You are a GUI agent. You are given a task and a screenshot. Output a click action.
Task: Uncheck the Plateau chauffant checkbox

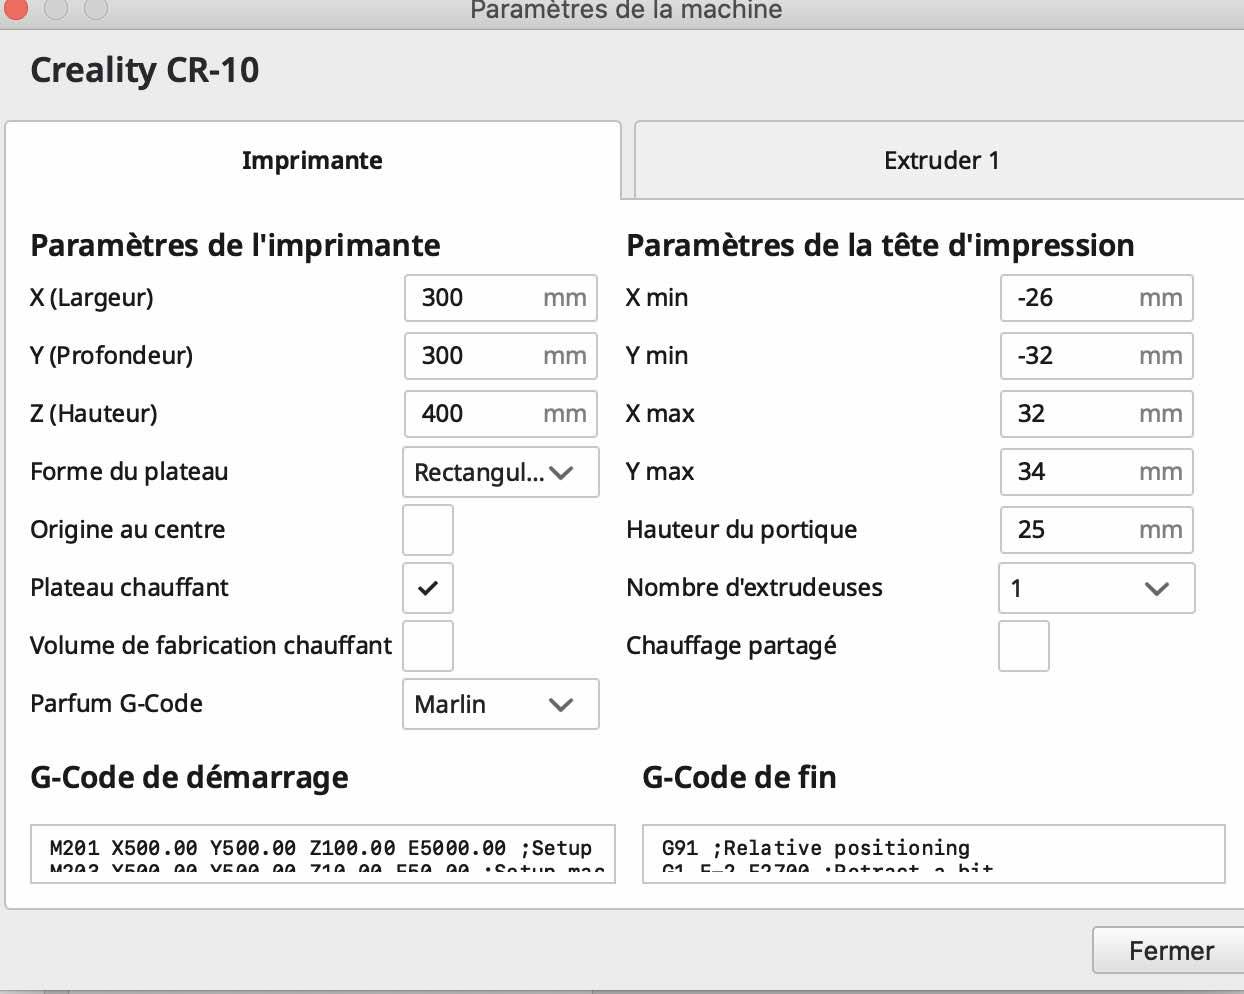(428, 588)
